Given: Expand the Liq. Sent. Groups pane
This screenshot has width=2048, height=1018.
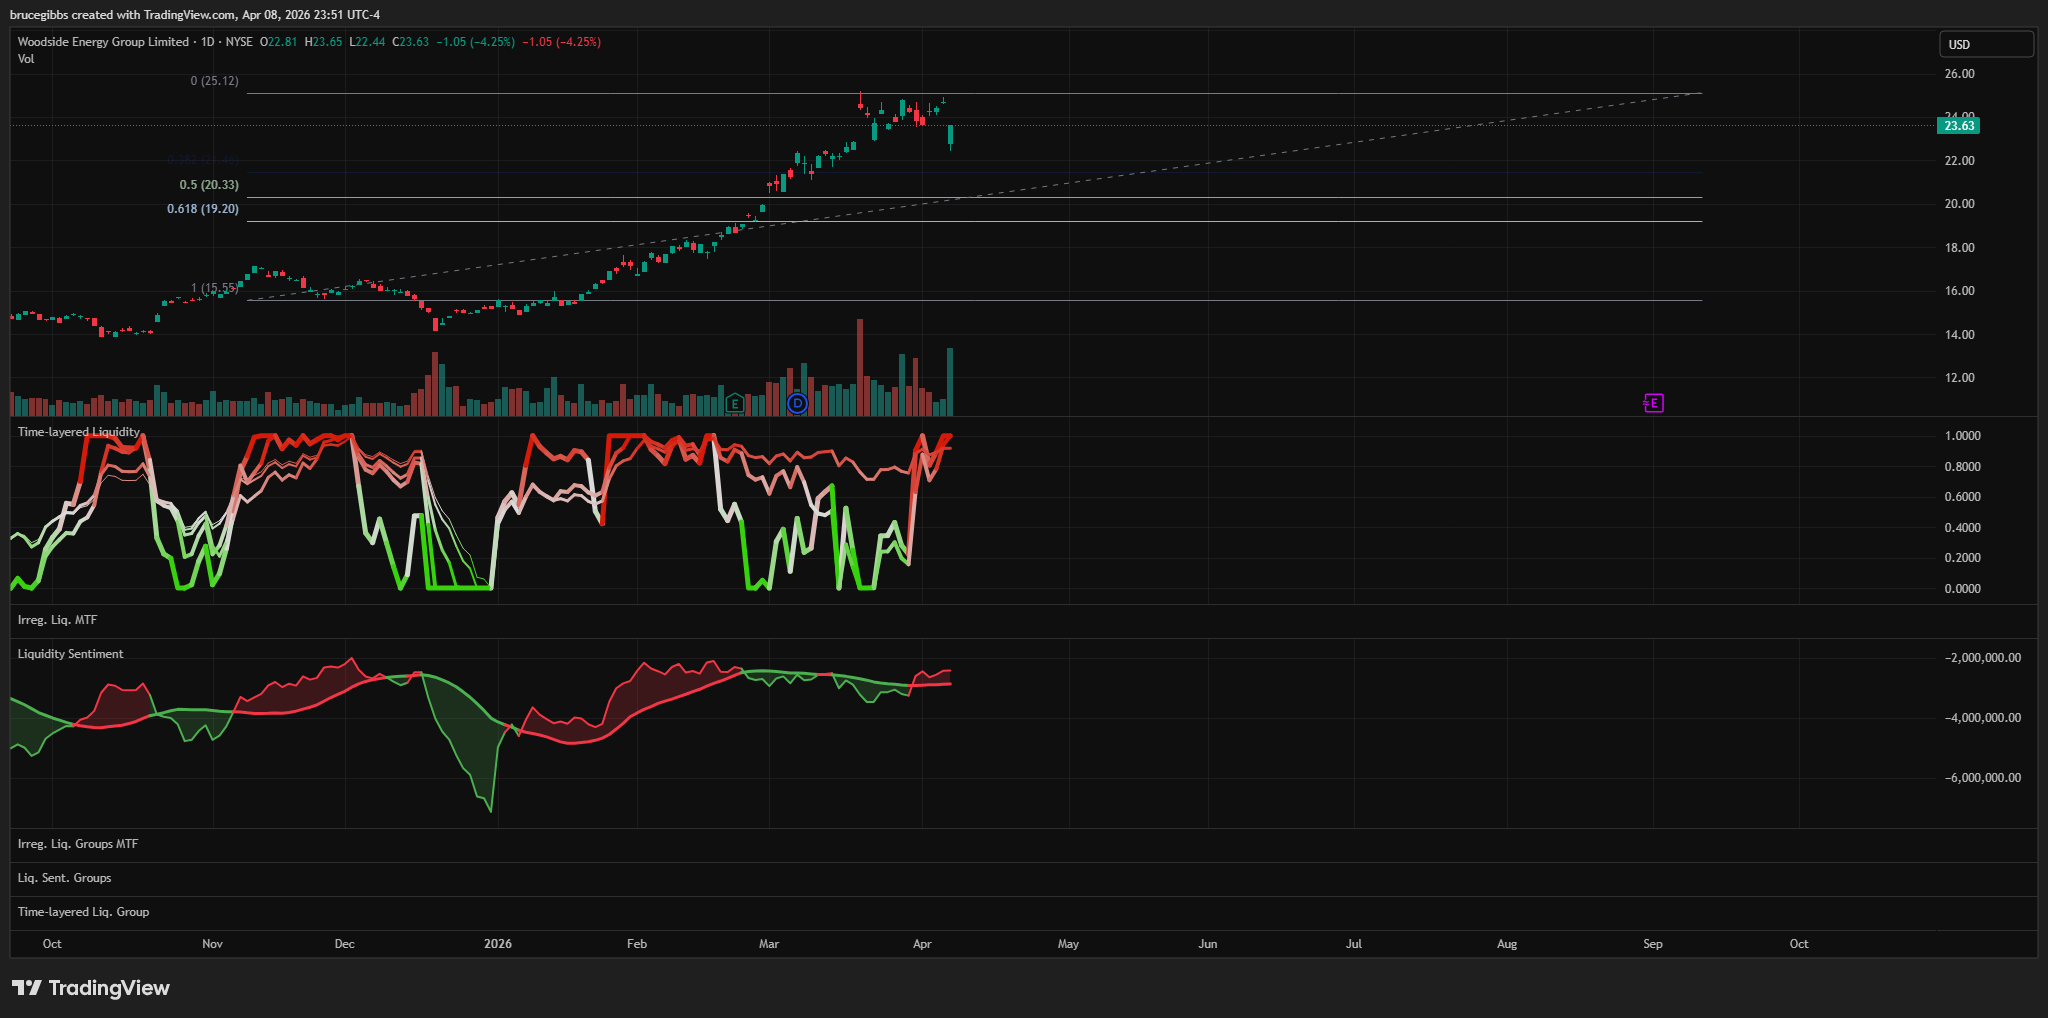Looking at the screenshot, I should (x=65, y=878).
